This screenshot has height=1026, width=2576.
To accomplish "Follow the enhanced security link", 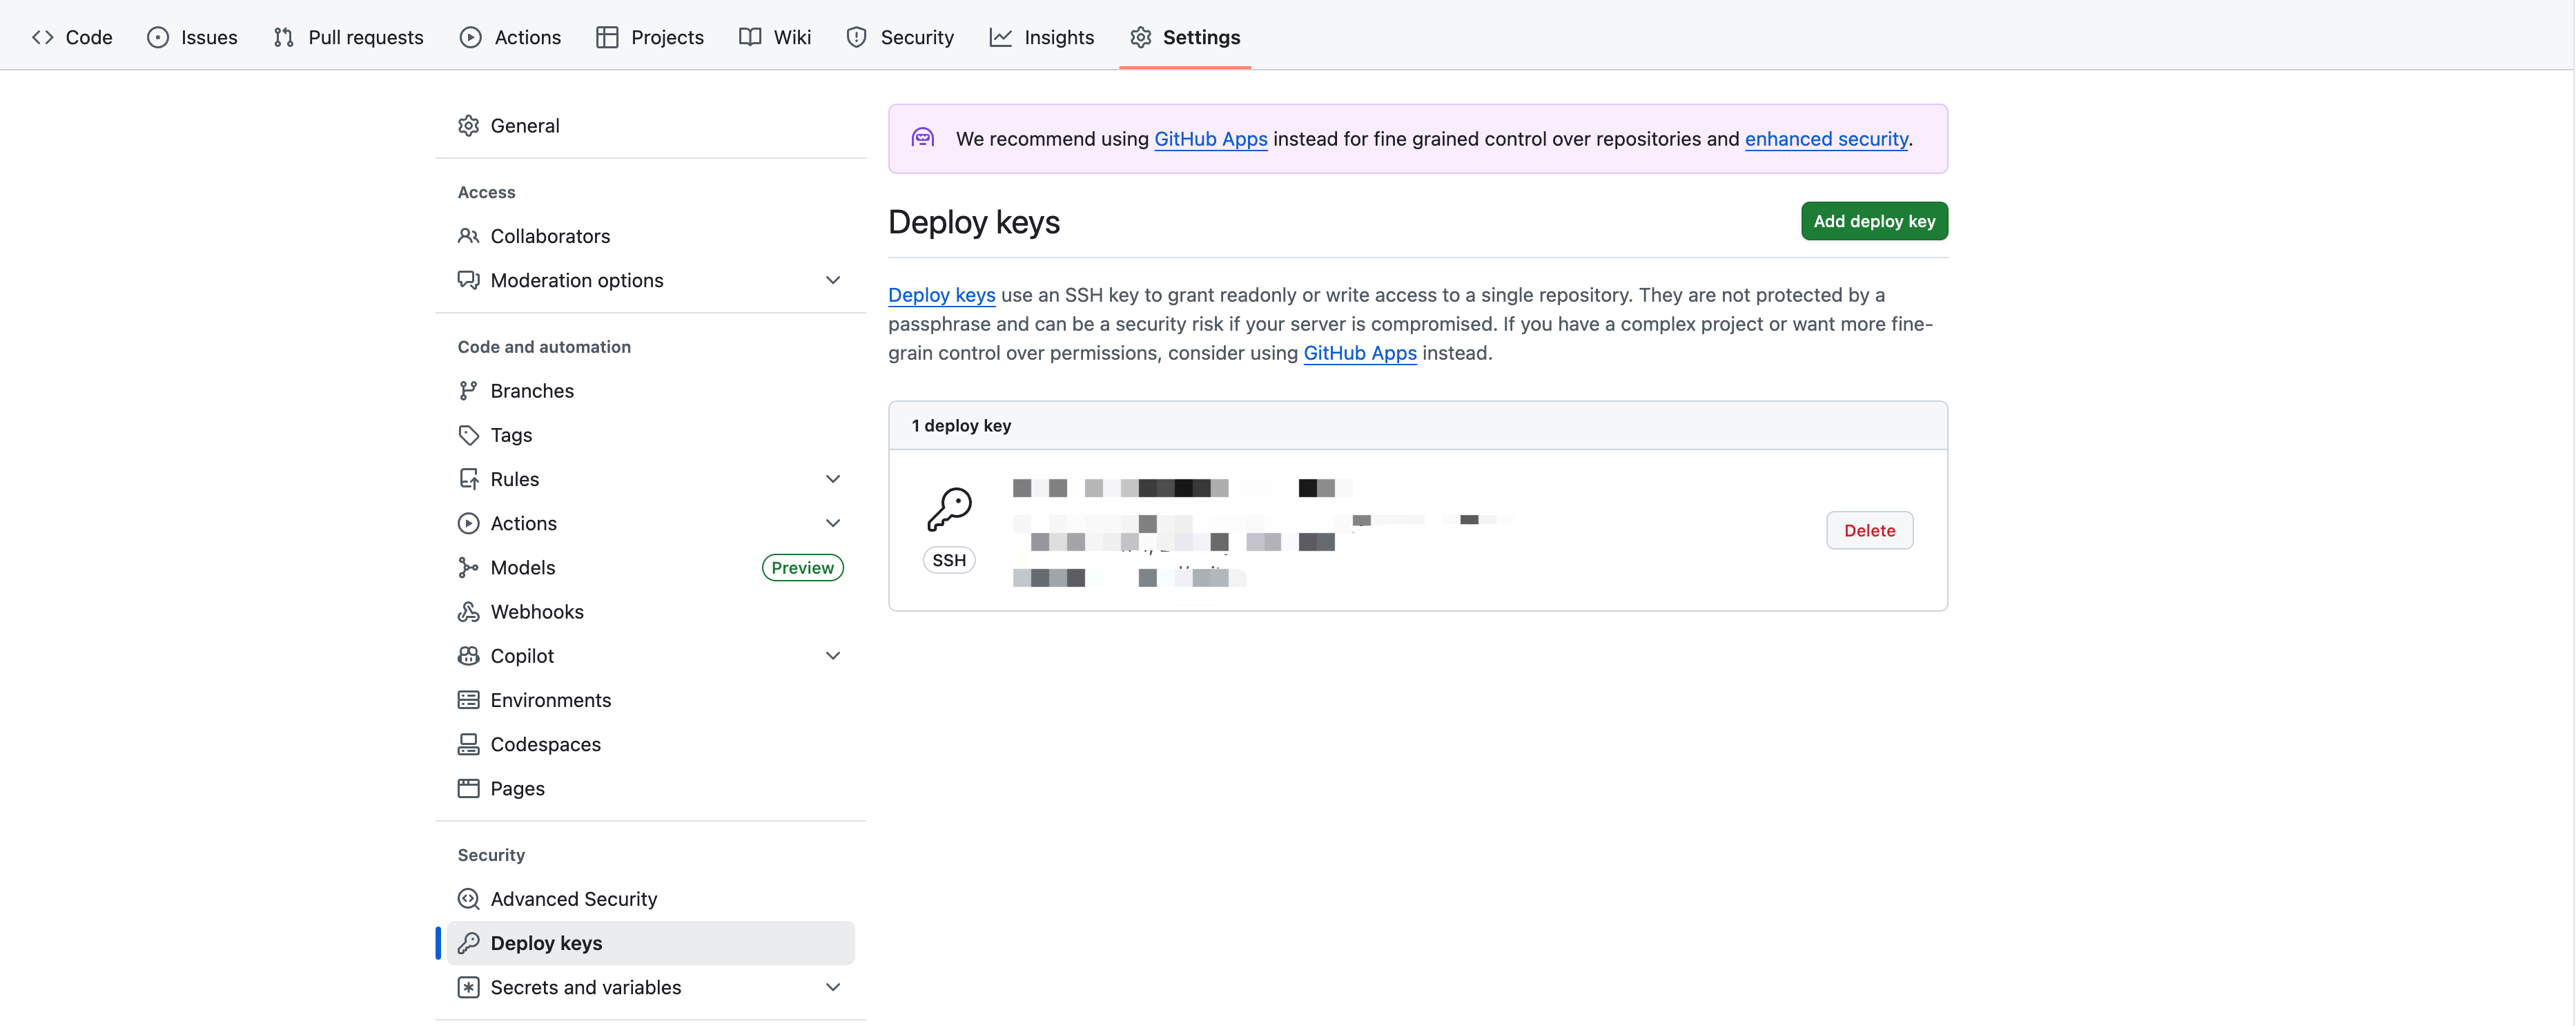I will point(1825,139).
